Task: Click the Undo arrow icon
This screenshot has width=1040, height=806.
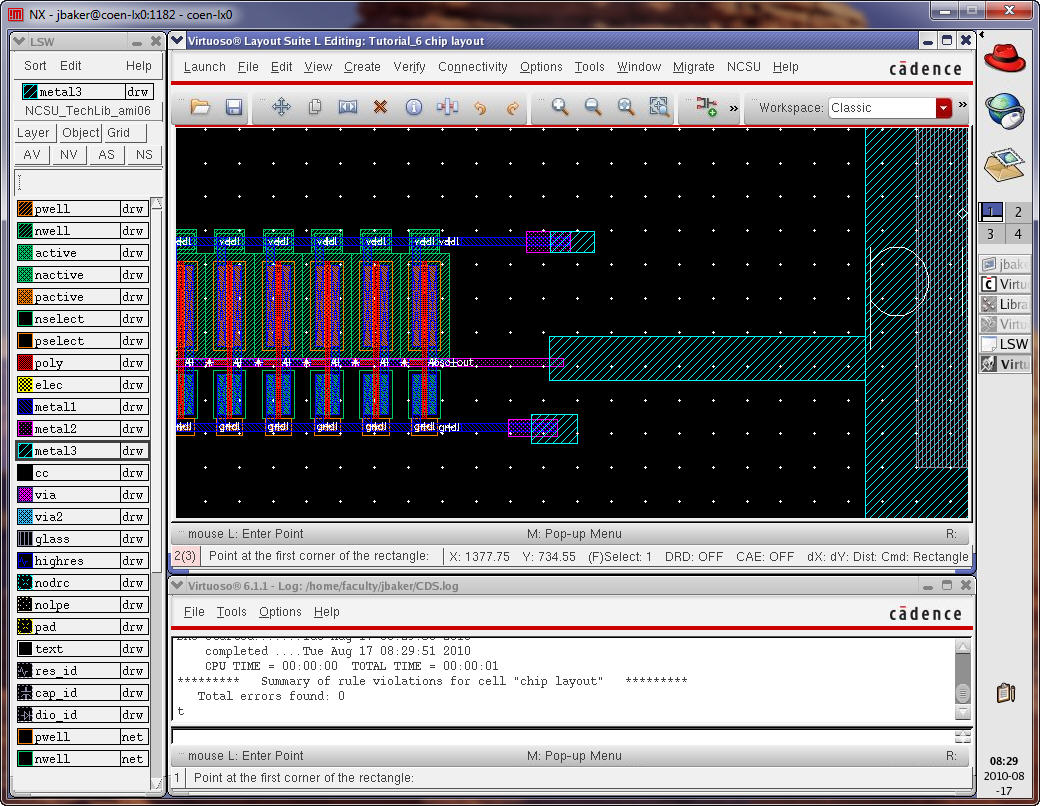Action: coord(480,107)
